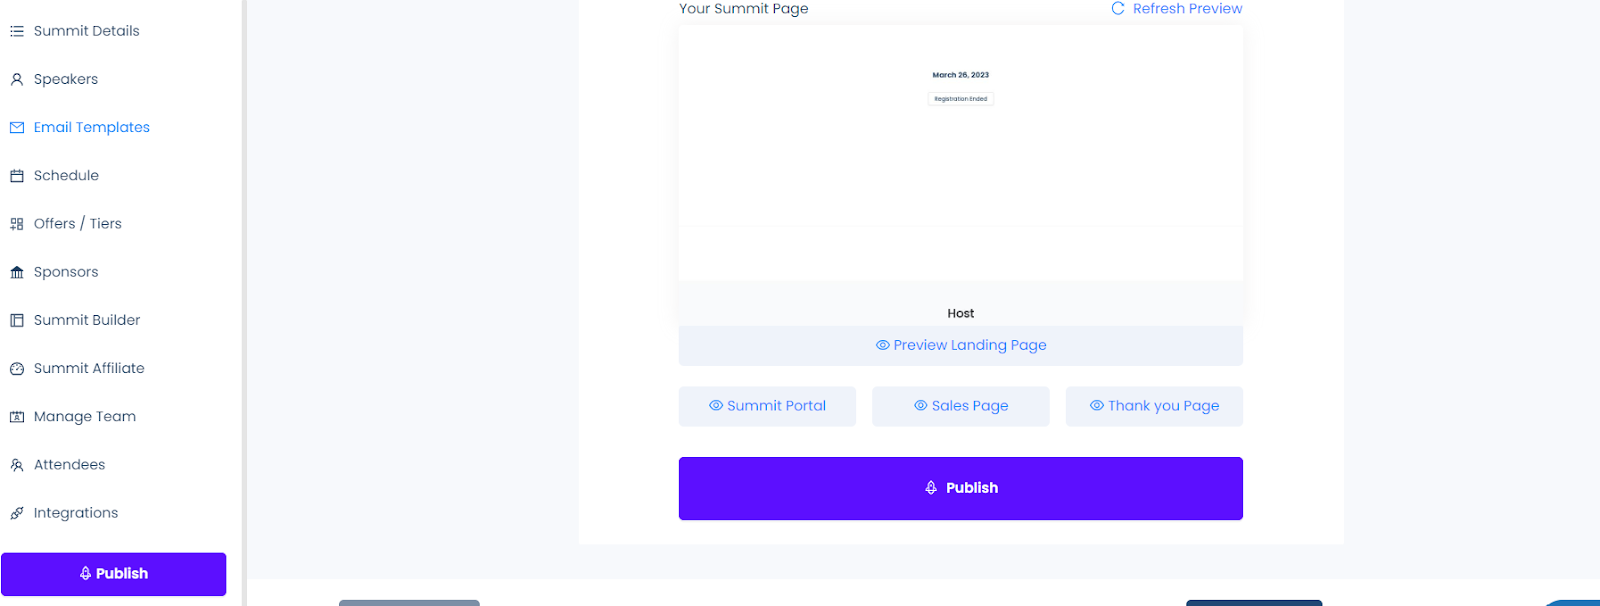The height and width of the screenshot is (606, 1600).
Task: Click the Integrations plug icon
Action: 17,513
